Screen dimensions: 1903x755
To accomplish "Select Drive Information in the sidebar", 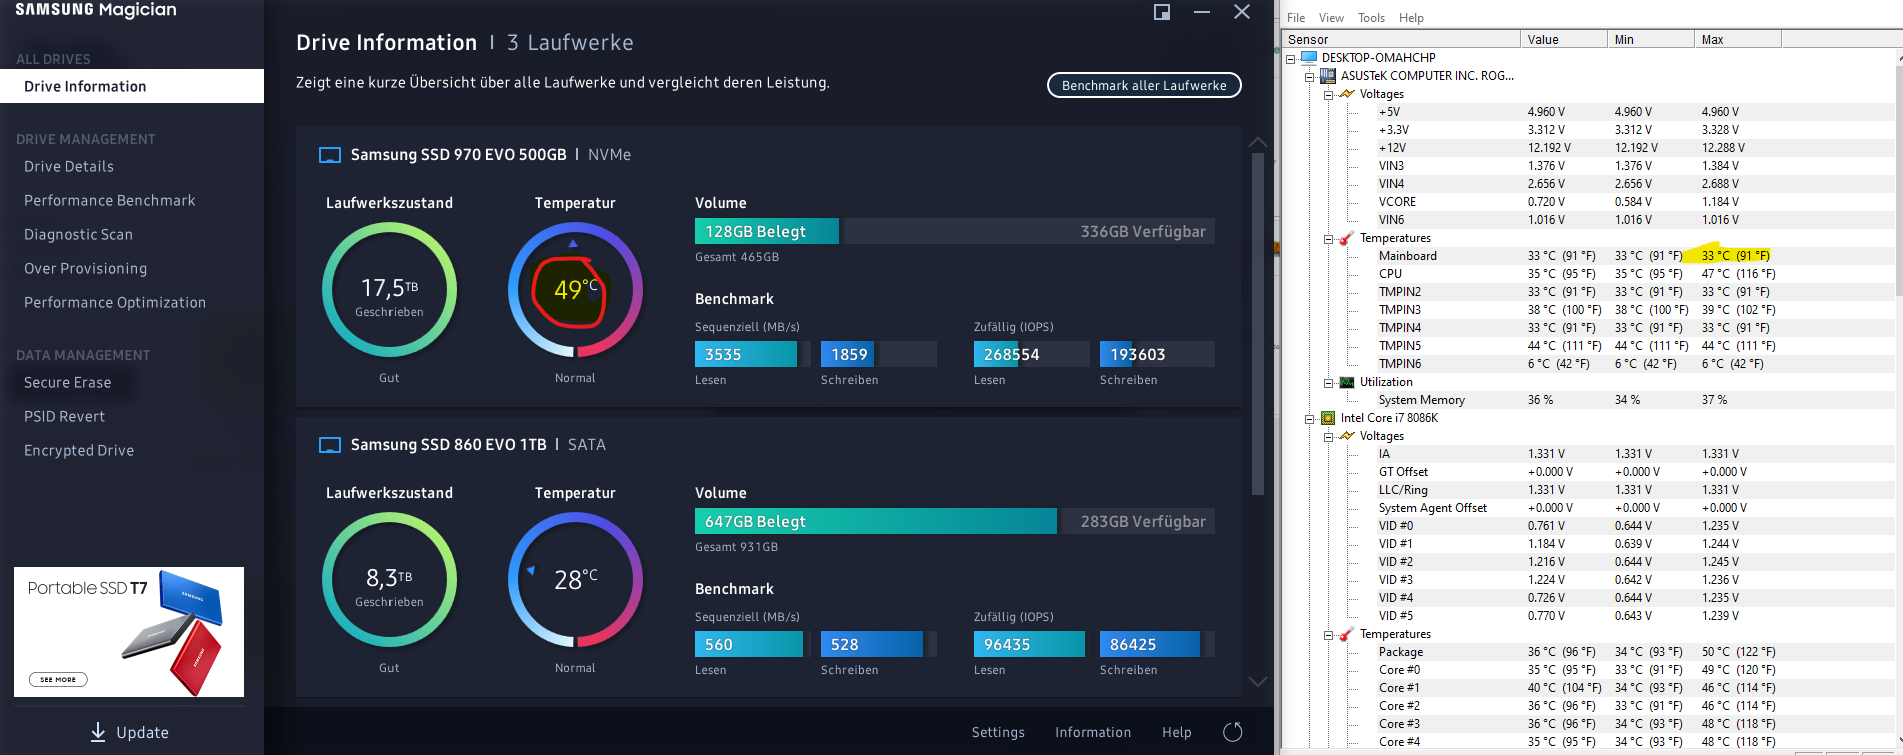I will (x=132, y=86).
